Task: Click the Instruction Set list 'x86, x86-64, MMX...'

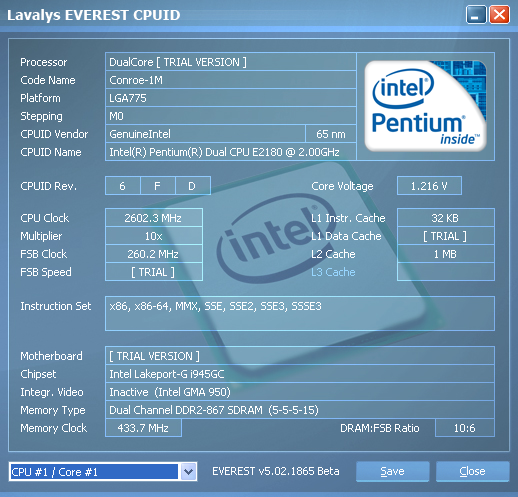Action: [x=300, y=313]
